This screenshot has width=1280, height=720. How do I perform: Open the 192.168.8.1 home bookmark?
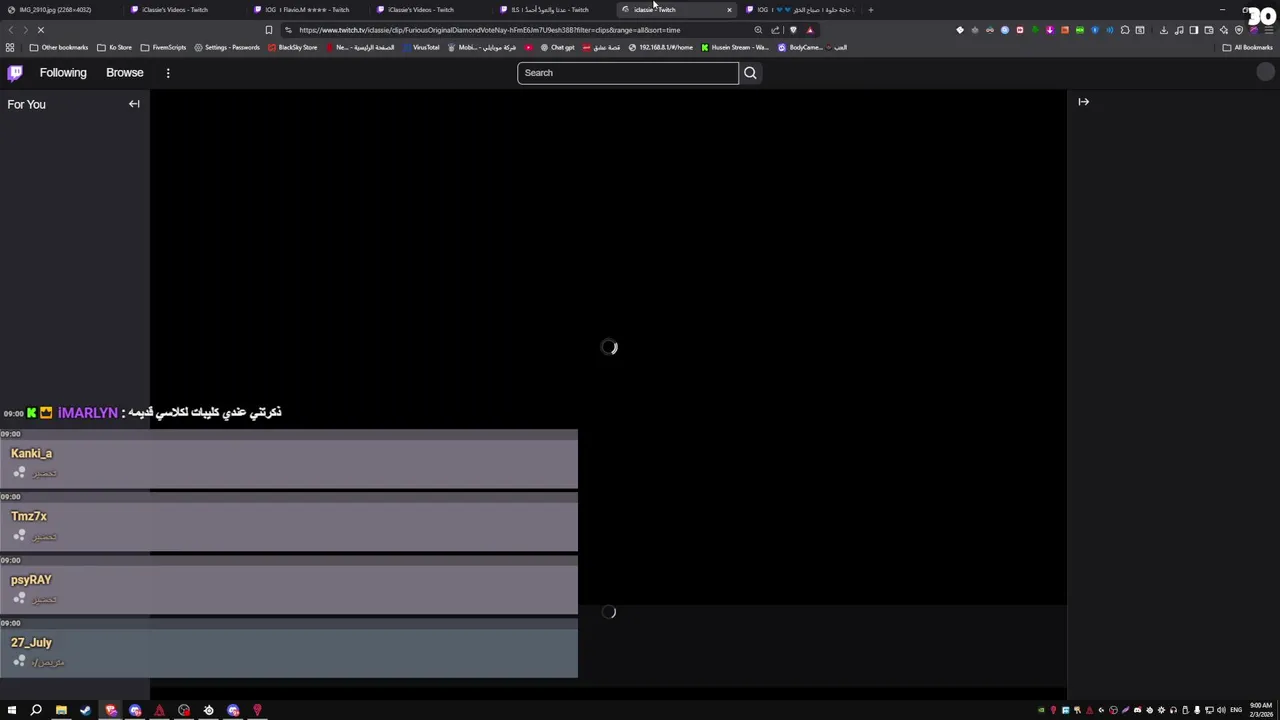click(x=660, y=47)
